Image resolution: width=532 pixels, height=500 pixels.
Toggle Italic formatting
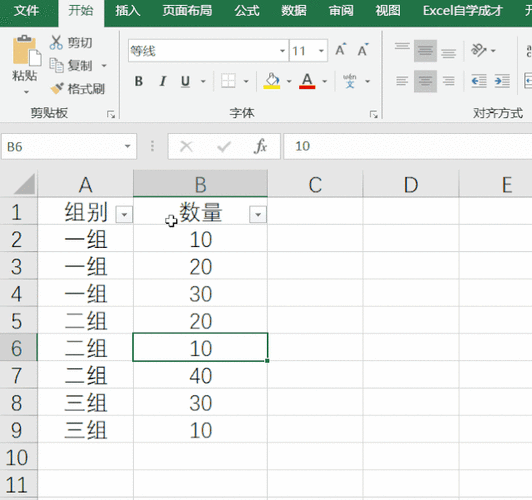pyautogui.click(x=163, y=81)
